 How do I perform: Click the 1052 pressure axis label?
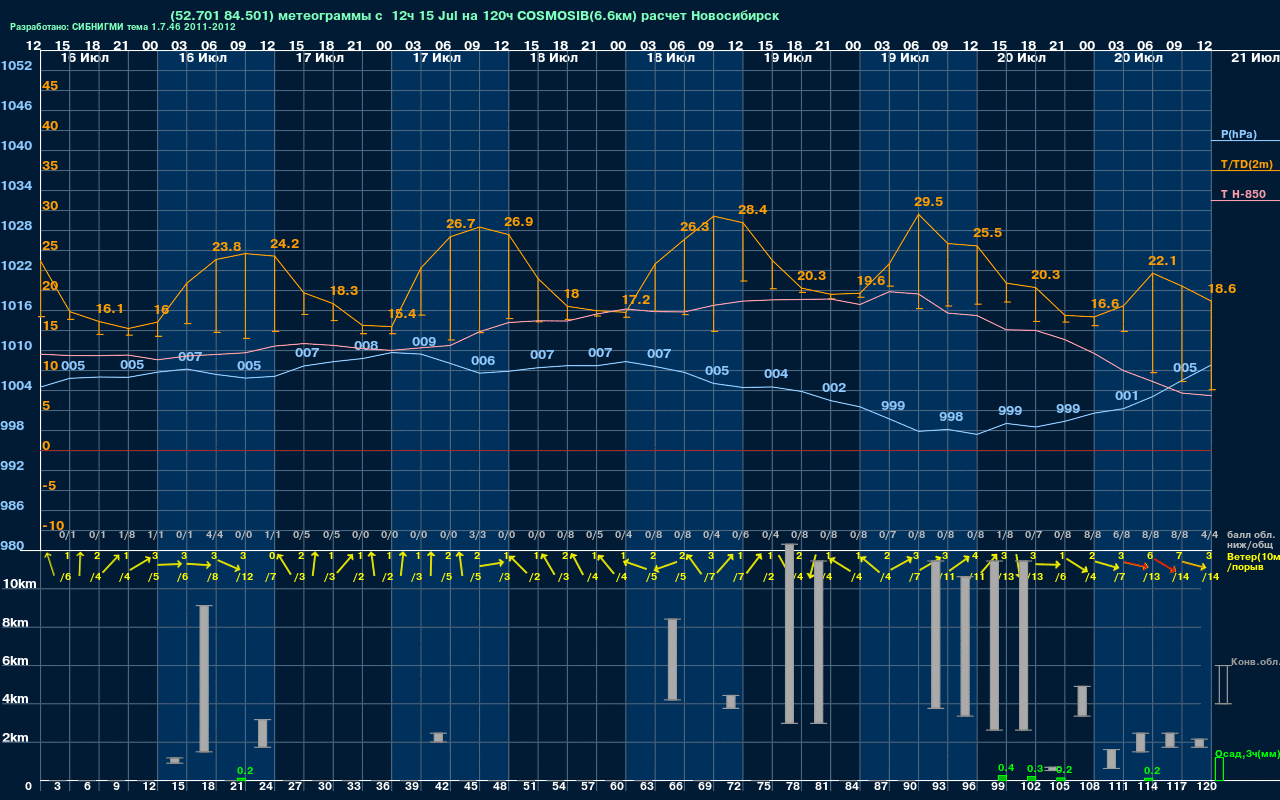click(16, 66)
